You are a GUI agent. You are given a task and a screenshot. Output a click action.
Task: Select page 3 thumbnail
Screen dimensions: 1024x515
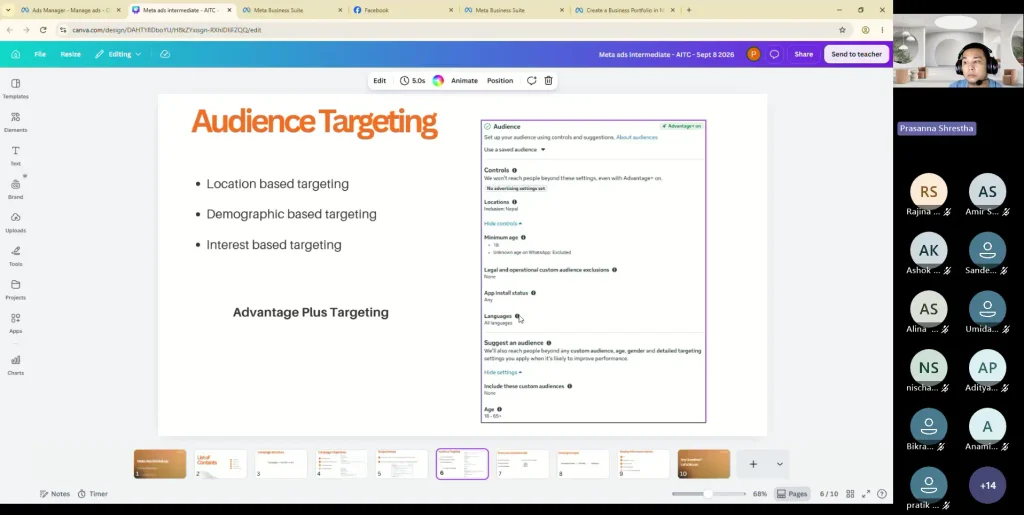pos(281,464)
